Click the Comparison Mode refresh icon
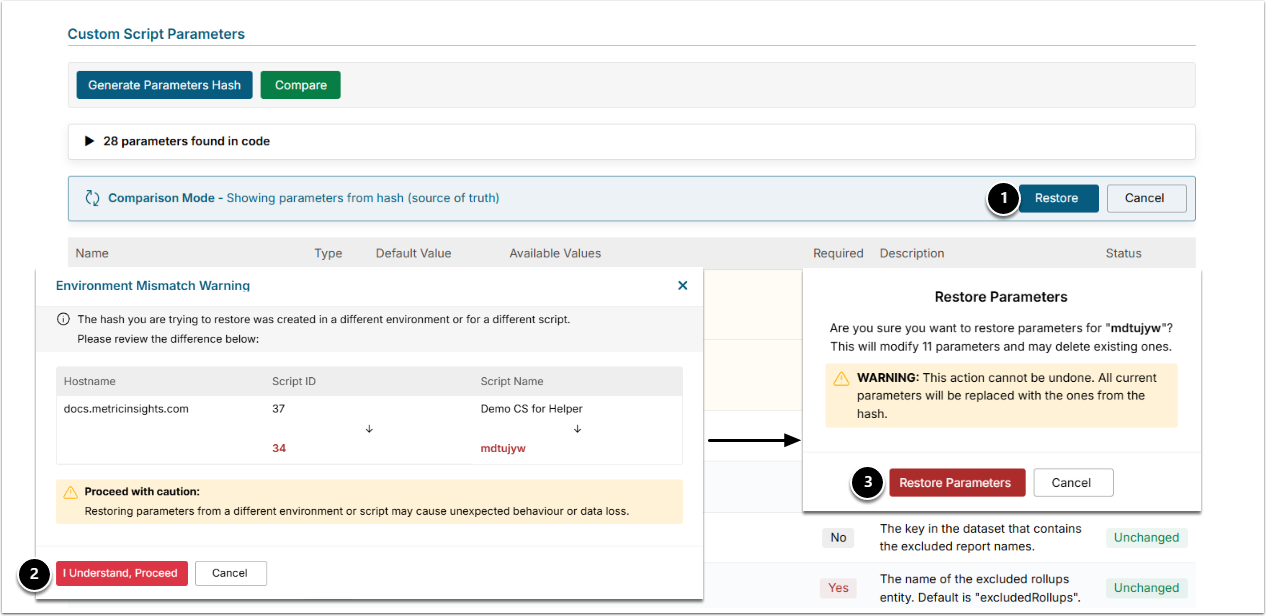Image resolution: width=1266 pixels, height=616 pixels. [x=93, y=198]
